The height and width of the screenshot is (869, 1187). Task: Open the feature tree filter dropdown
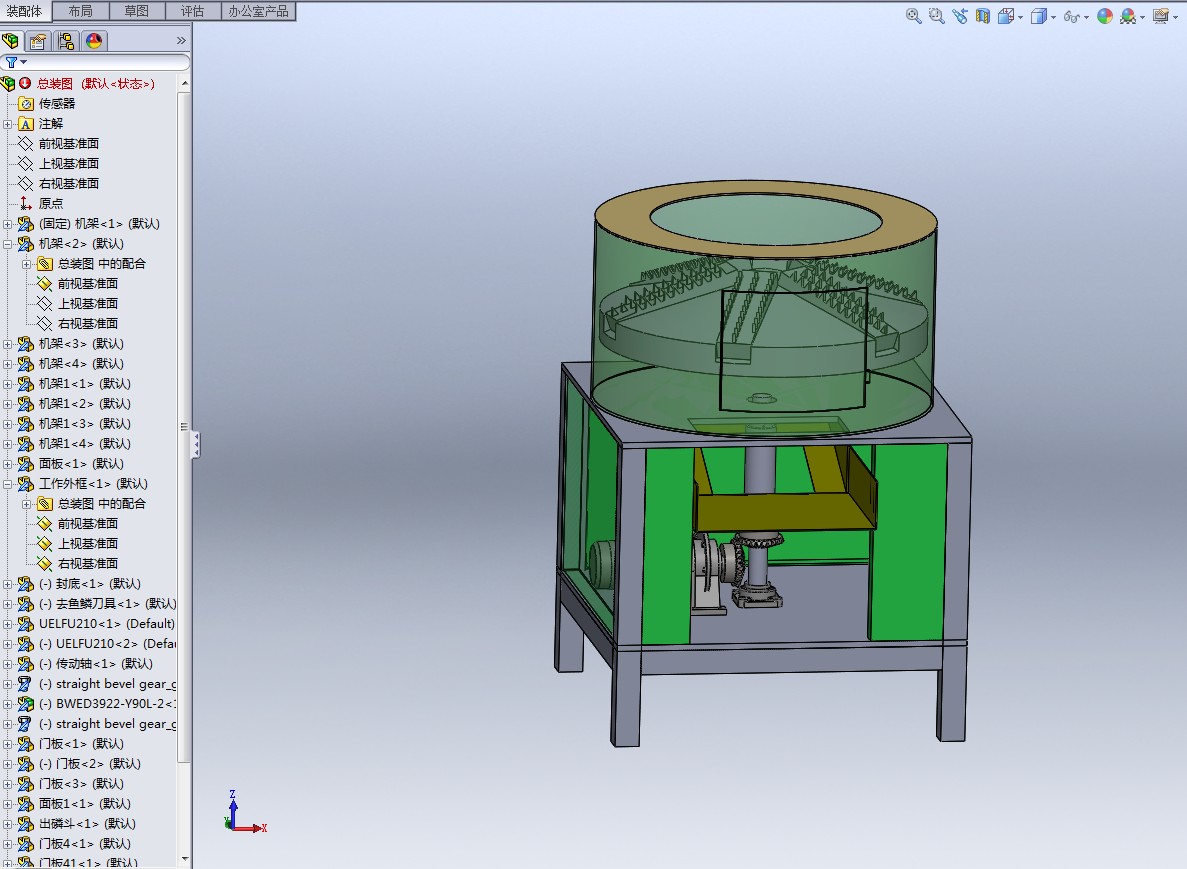[x=16, y=62]
